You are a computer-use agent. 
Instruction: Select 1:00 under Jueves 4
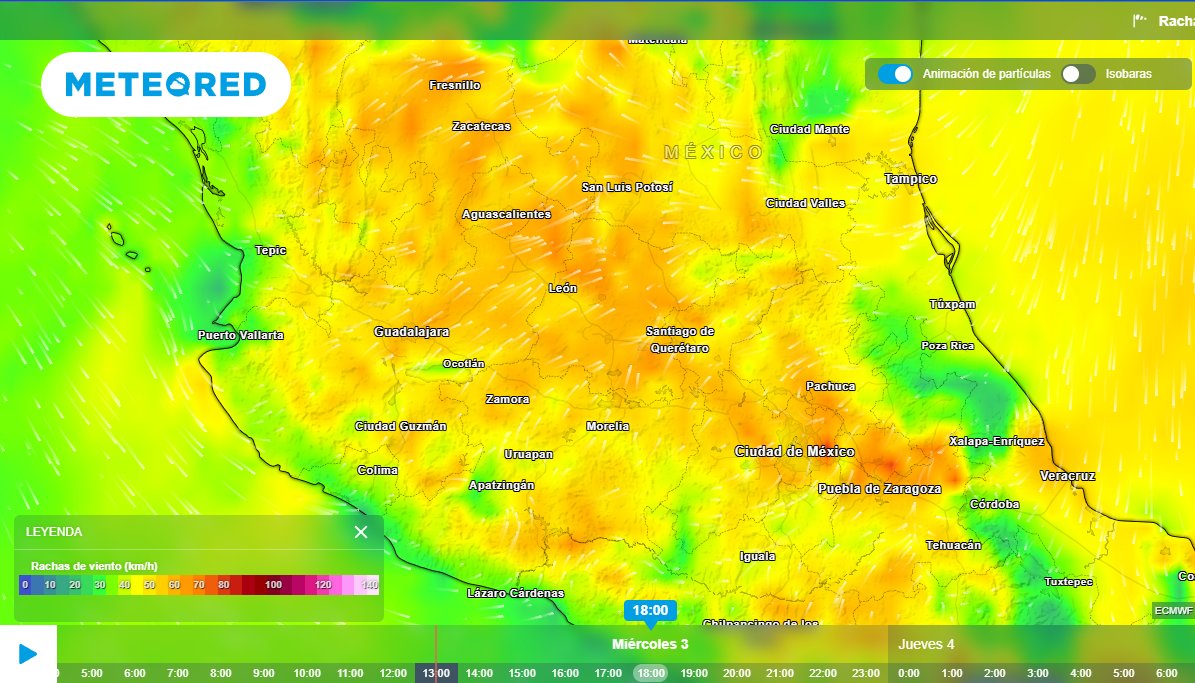point(952,673)
